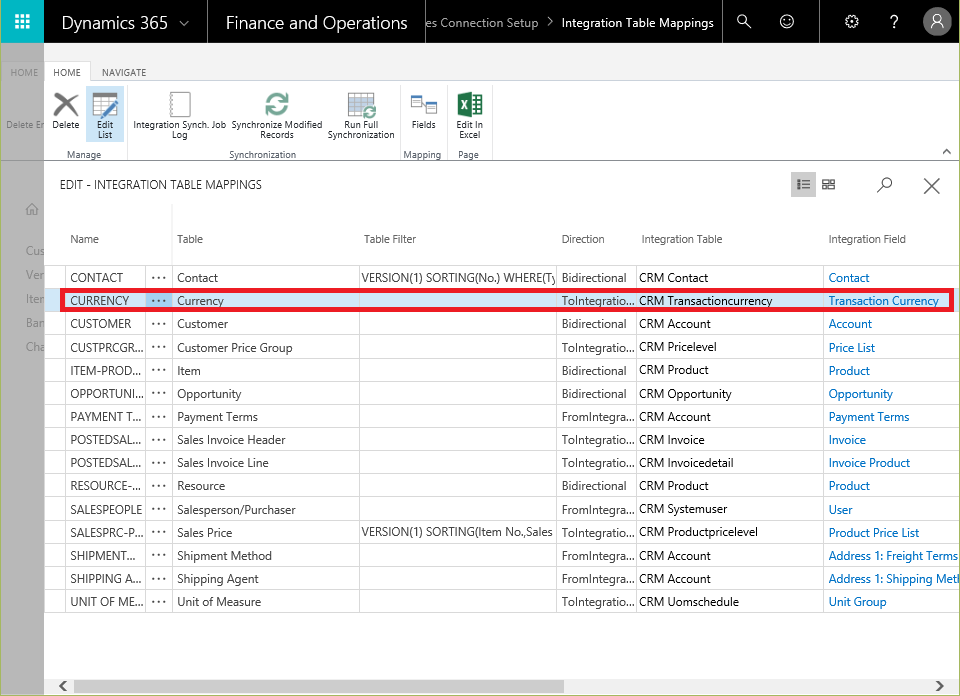
Task: Toggle the Edit List ribbon button
Action: (105, 115)
